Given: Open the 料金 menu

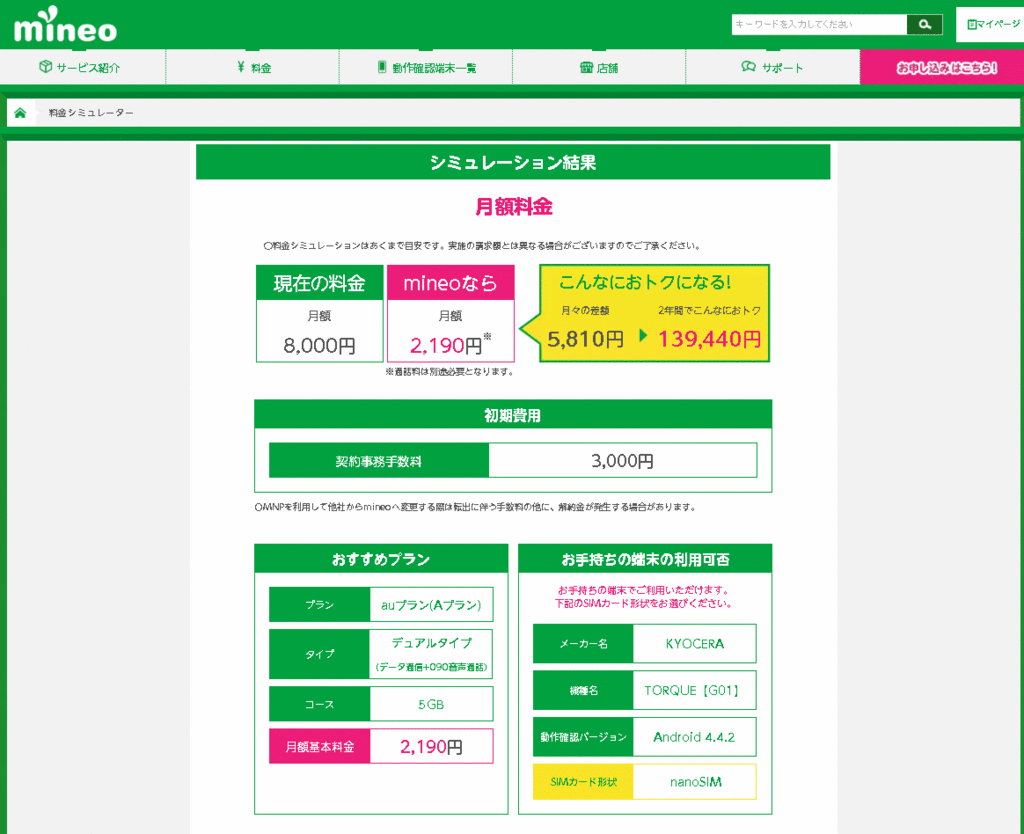Looking at the screenshot, I should pos(253,67).
